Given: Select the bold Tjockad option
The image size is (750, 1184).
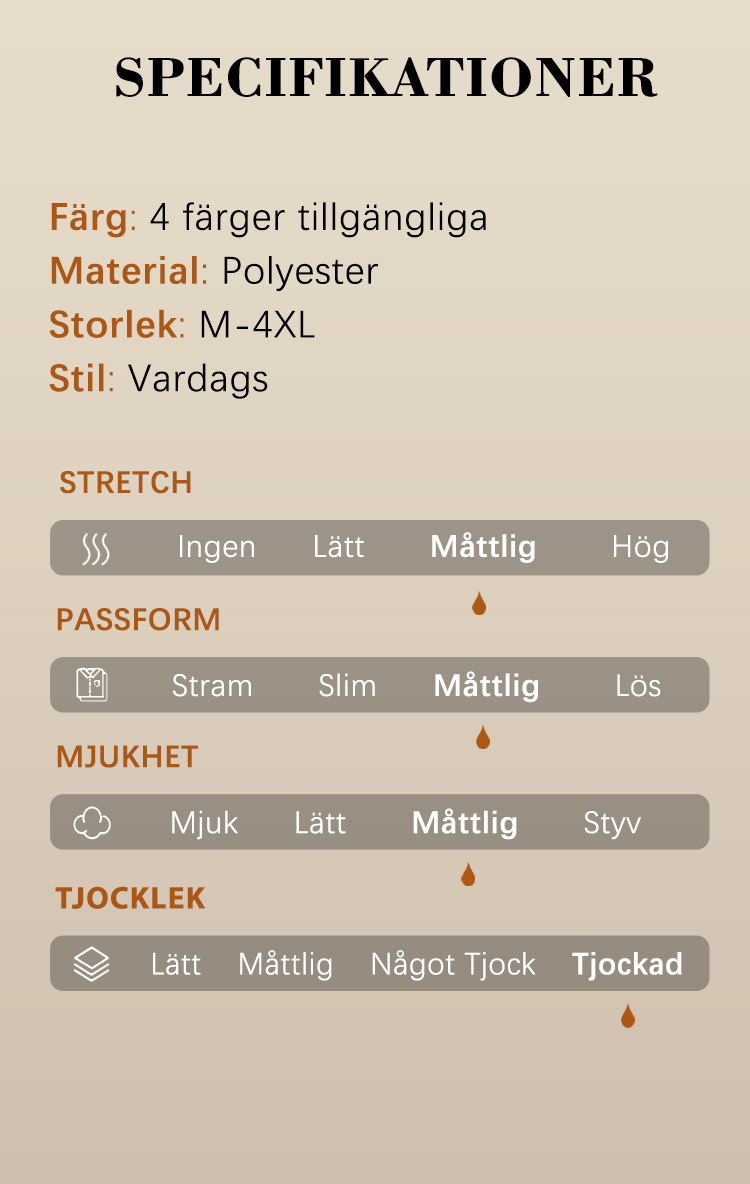Looking at the screenshot, I should [x=627, y=964].
